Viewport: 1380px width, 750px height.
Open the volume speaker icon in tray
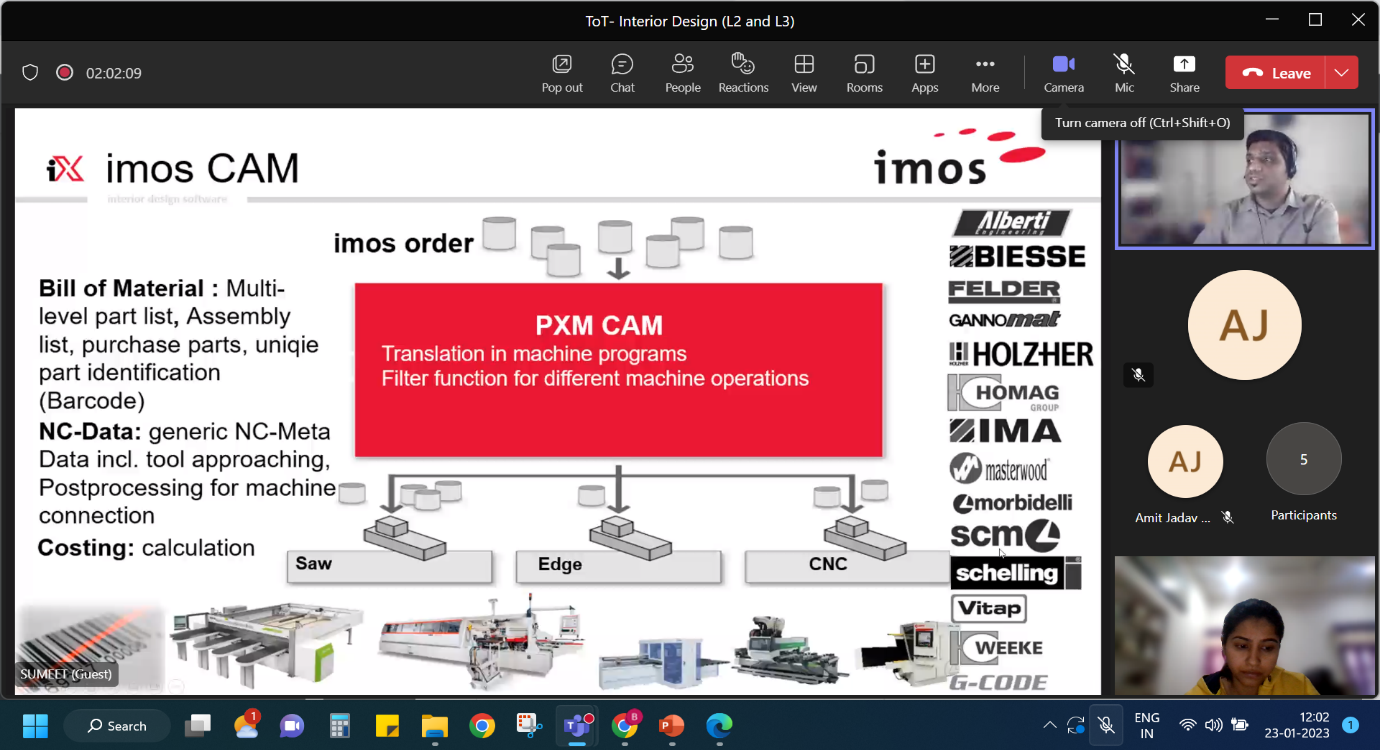click(x=1213, y=725)
